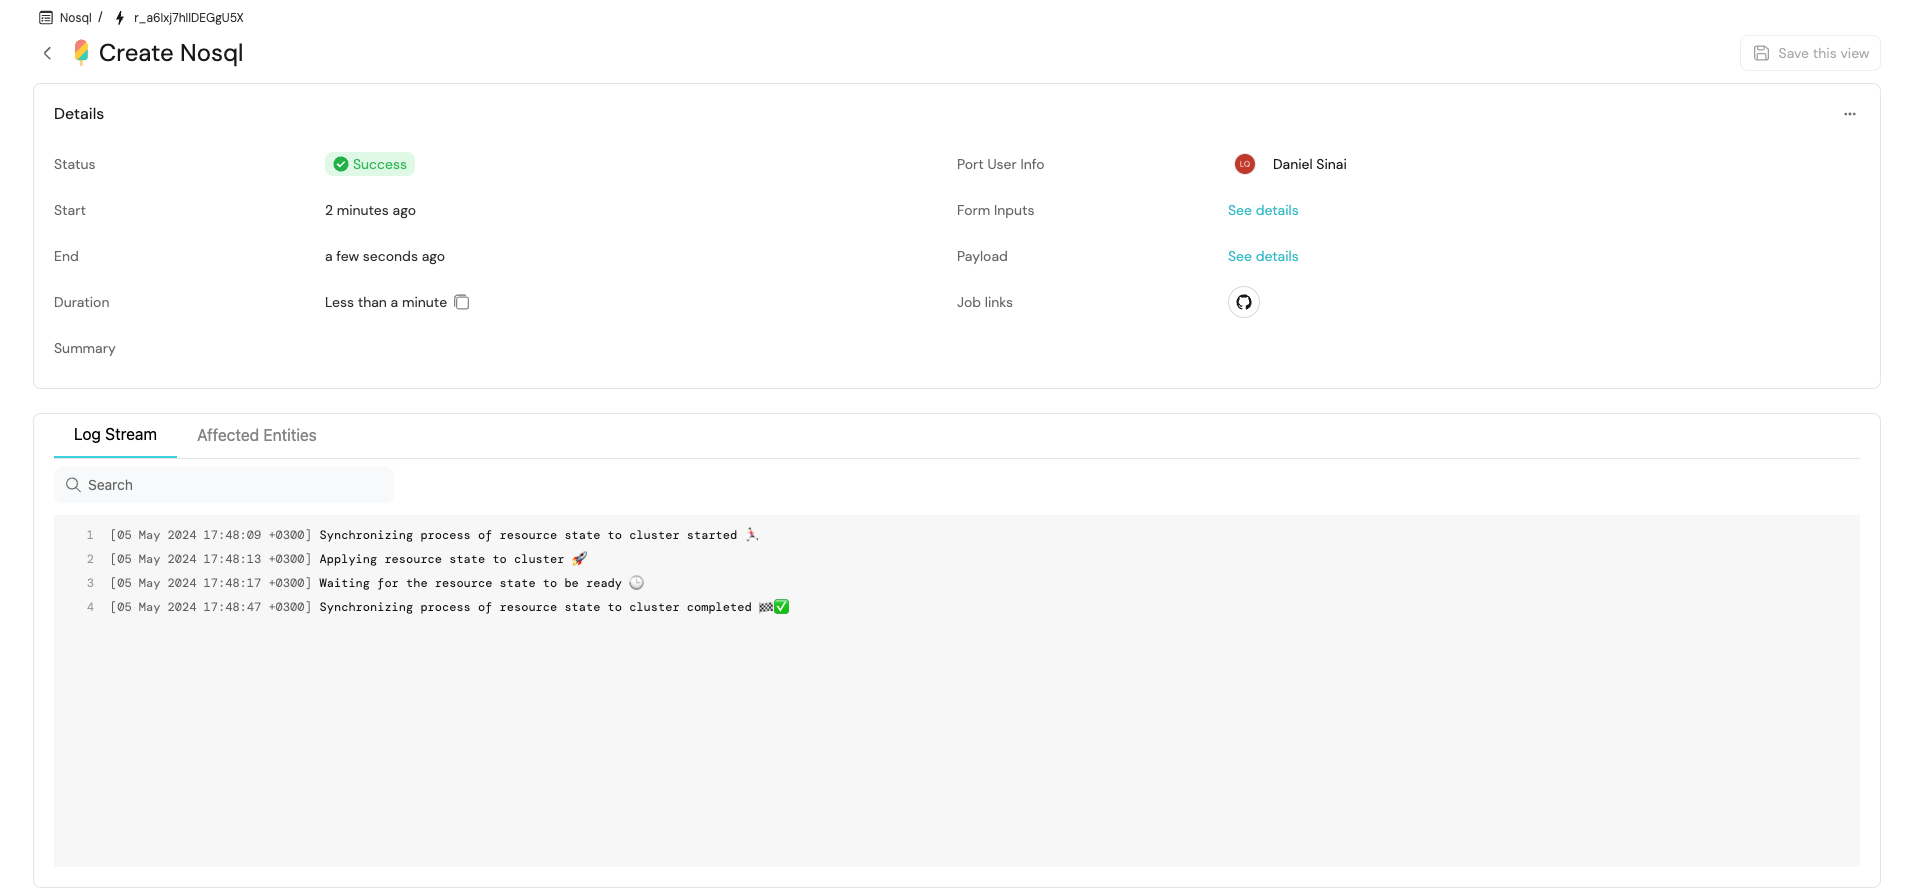Switch to the Log Stream tab
Screen dimensions: 1910x894
[x=115, y=435]
